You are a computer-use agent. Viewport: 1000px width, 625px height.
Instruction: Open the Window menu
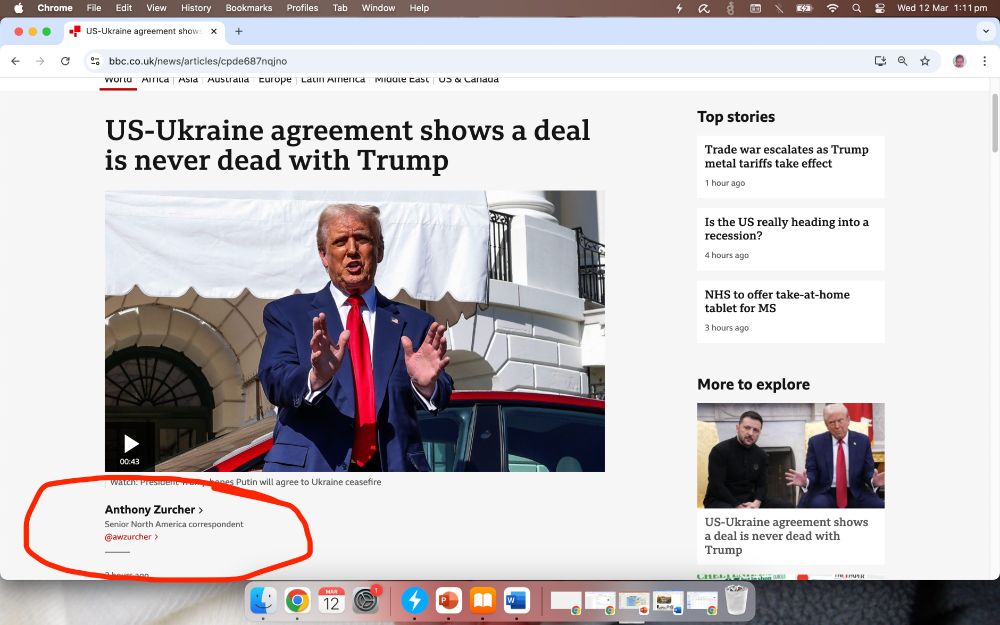(x=378, y=8)
